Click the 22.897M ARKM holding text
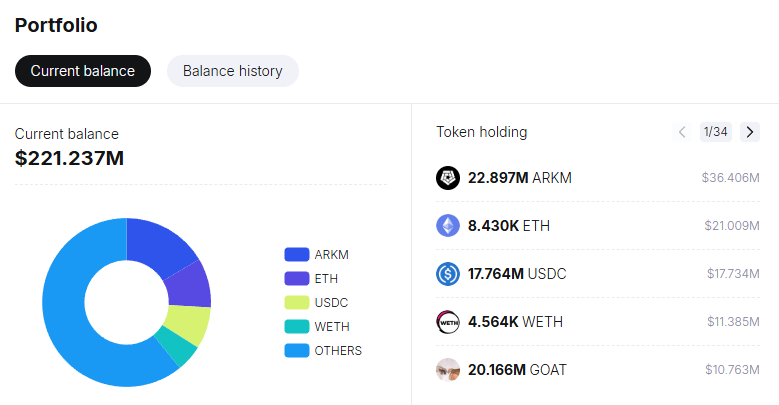This screenshot has height=405, width=779. pyautogui.click(x=520, y=178)
